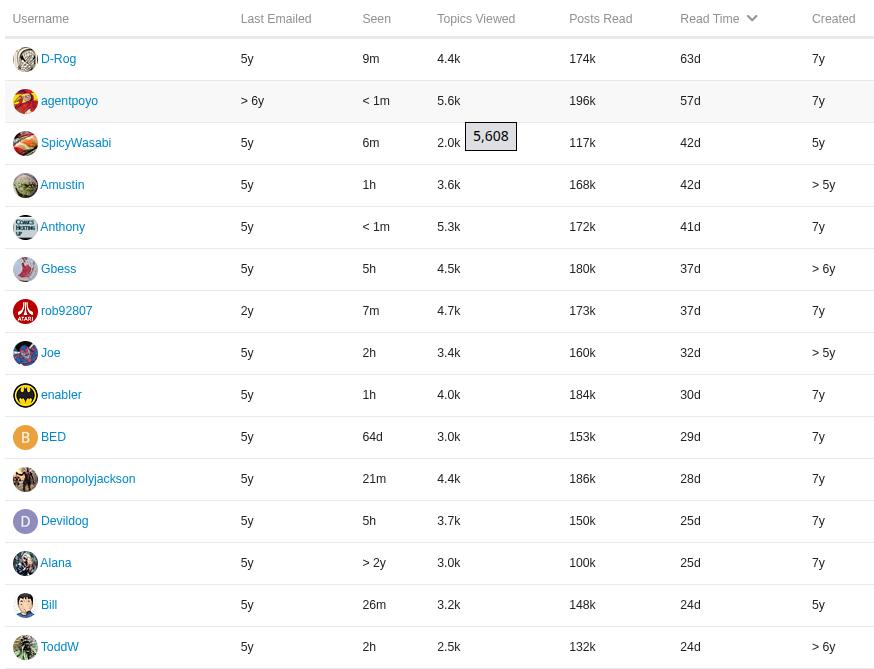Open monopolyjackson's user profile link
Viewport: 874px width, 669px height.
click(88, 479)
